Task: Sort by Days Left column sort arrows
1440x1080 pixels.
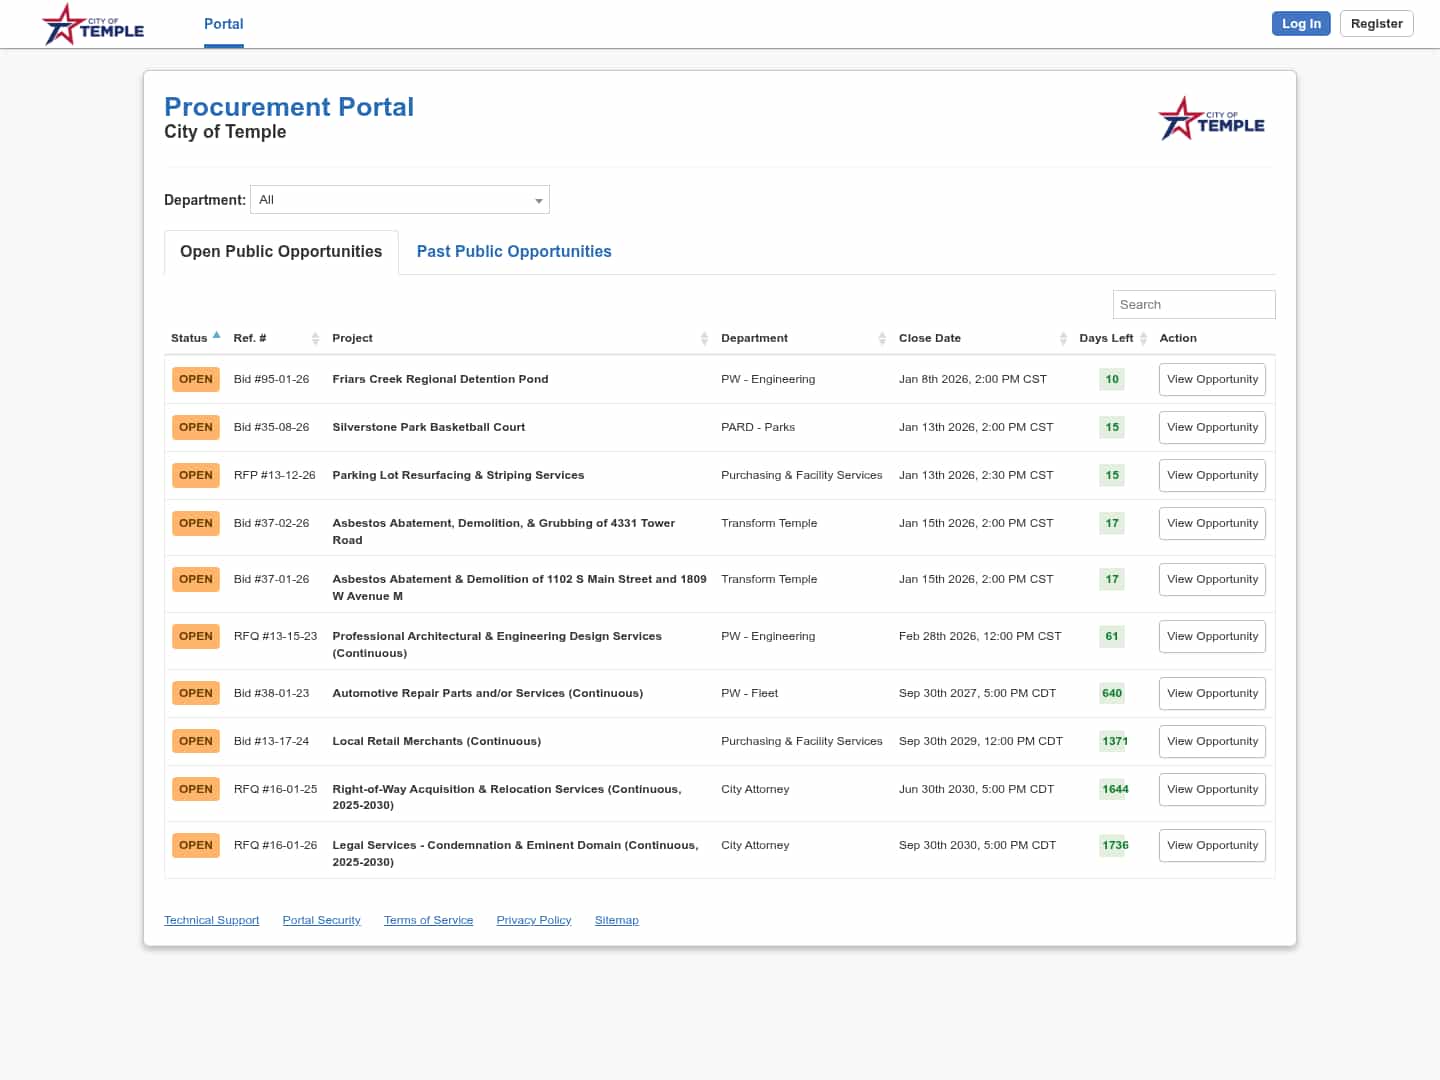Action: 1143,339
